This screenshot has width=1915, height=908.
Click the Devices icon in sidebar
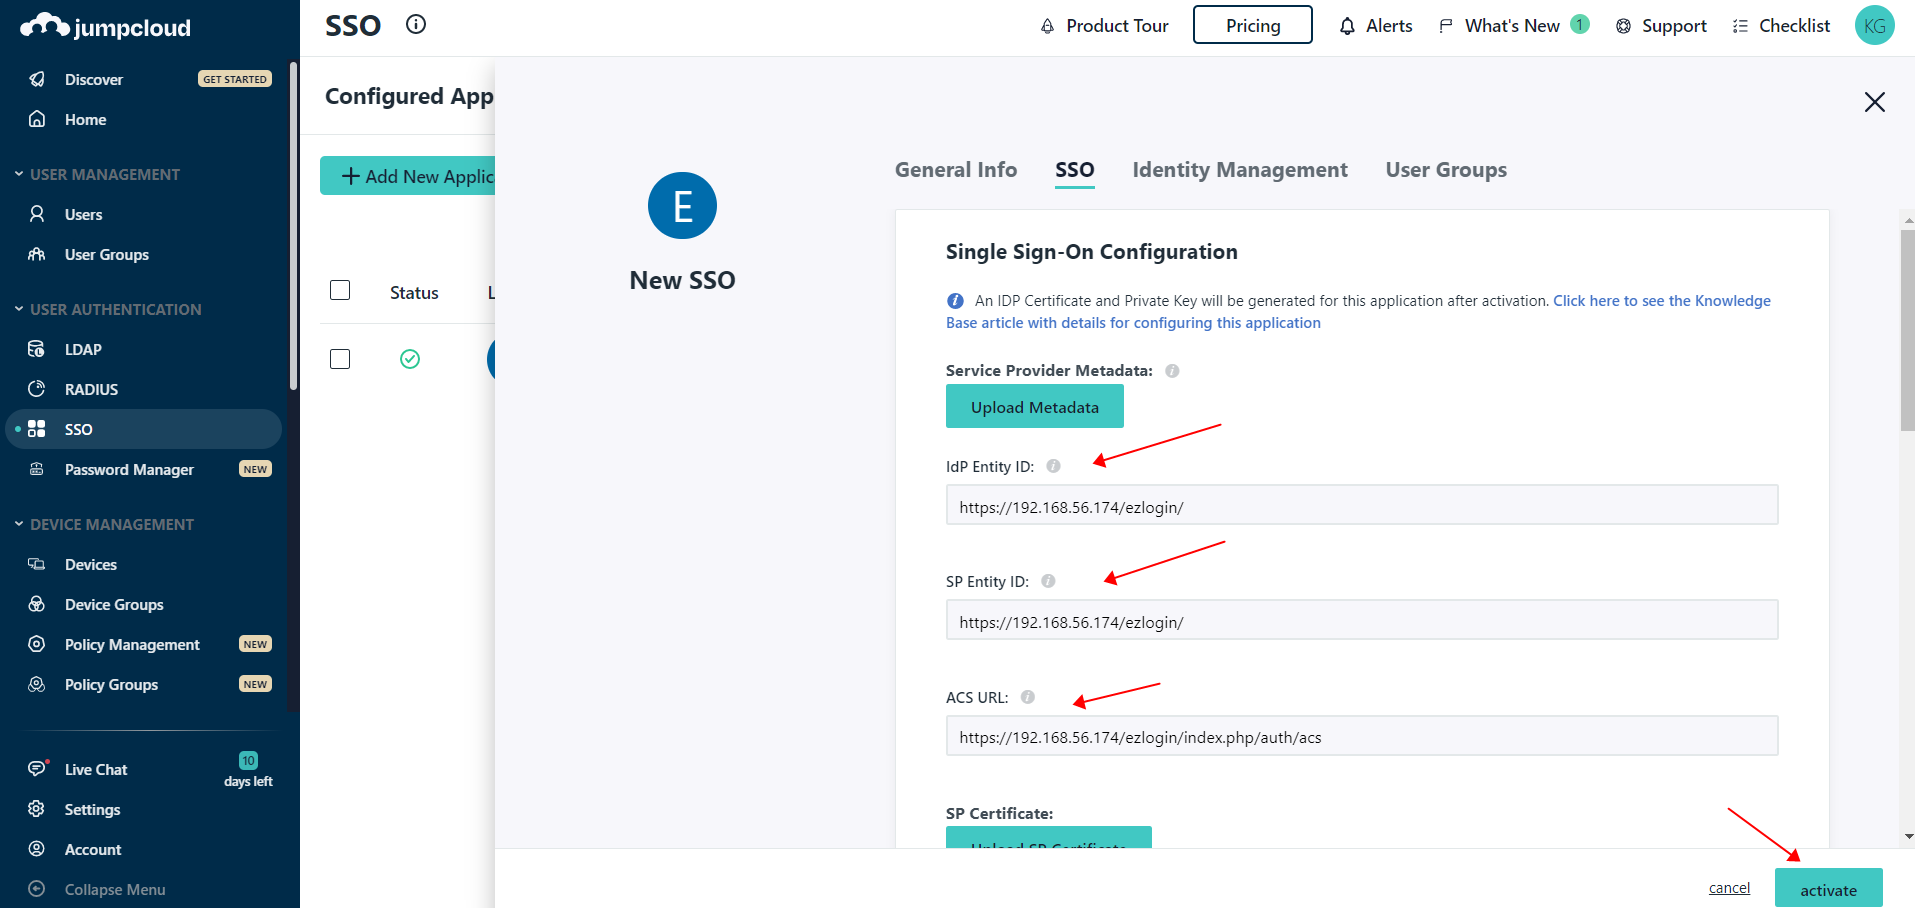click(37, 564)
